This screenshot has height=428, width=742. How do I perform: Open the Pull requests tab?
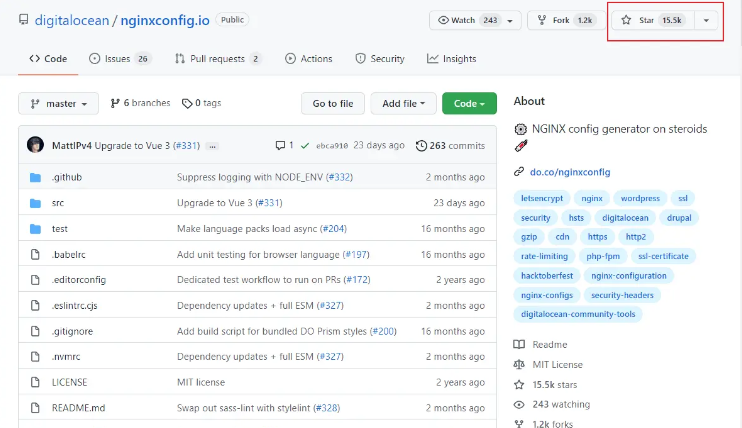click(218, 59)
